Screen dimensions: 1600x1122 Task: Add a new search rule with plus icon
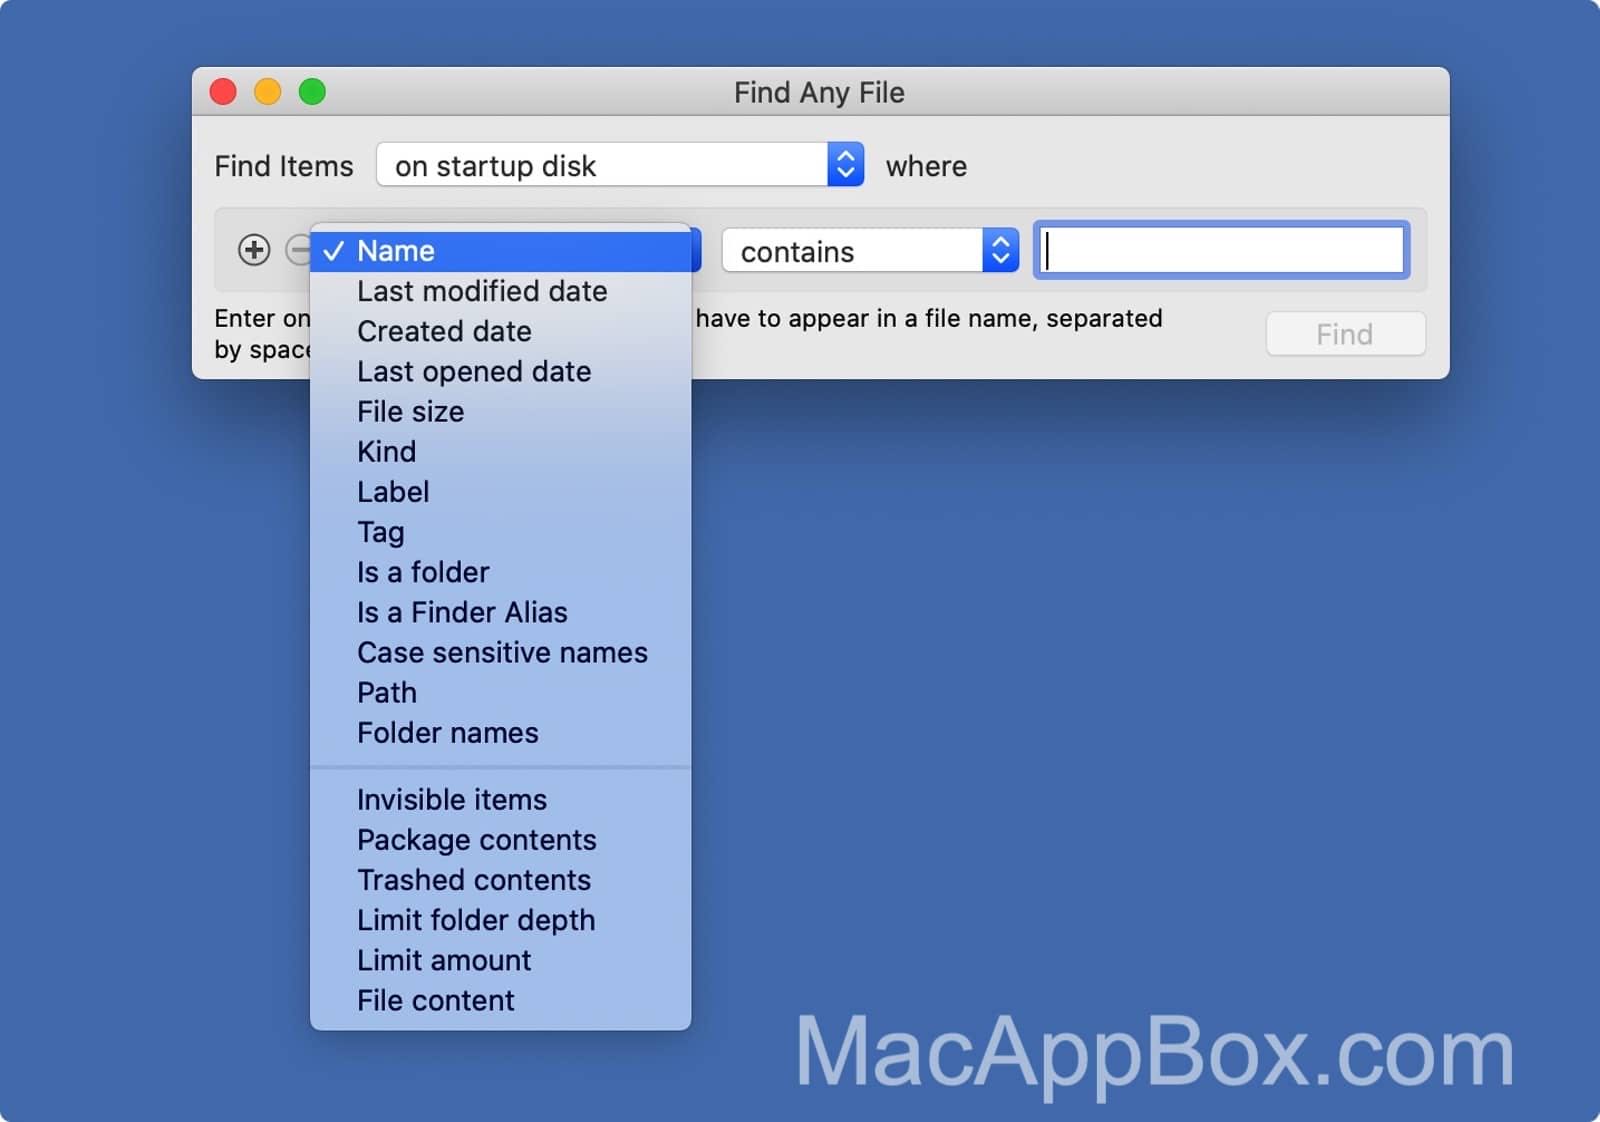point(254,250)
